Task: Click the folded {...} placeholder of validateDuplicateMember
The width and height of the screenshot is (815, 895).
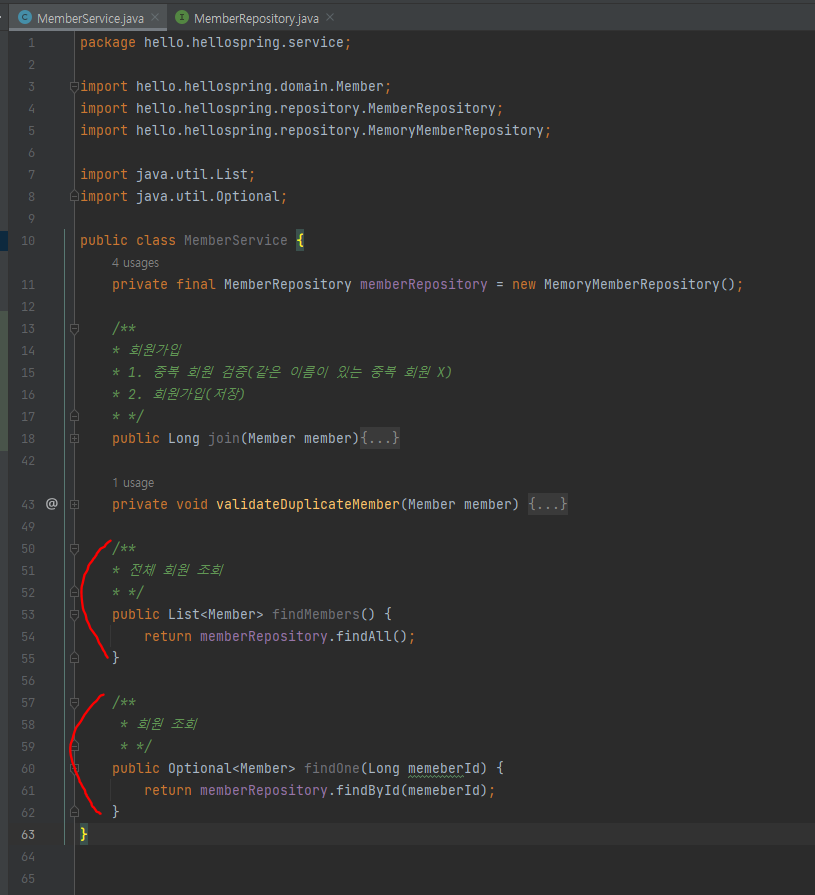Action: coord(548,504)
